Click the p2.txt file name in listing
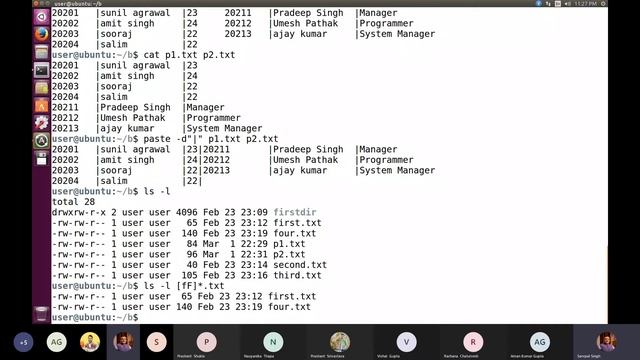The height and width of the screenshot is (360, 640). [x=289, y=254]
